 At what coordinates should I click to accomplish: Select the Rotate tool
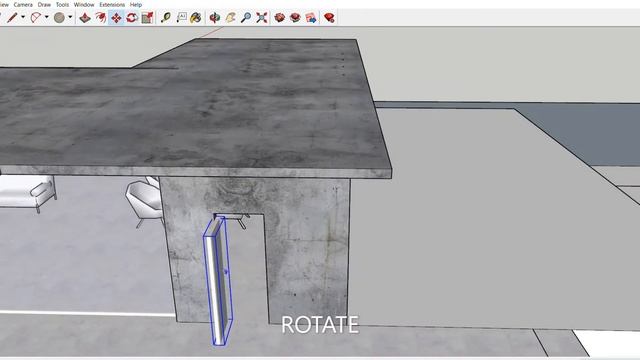(x=131, y=18)
